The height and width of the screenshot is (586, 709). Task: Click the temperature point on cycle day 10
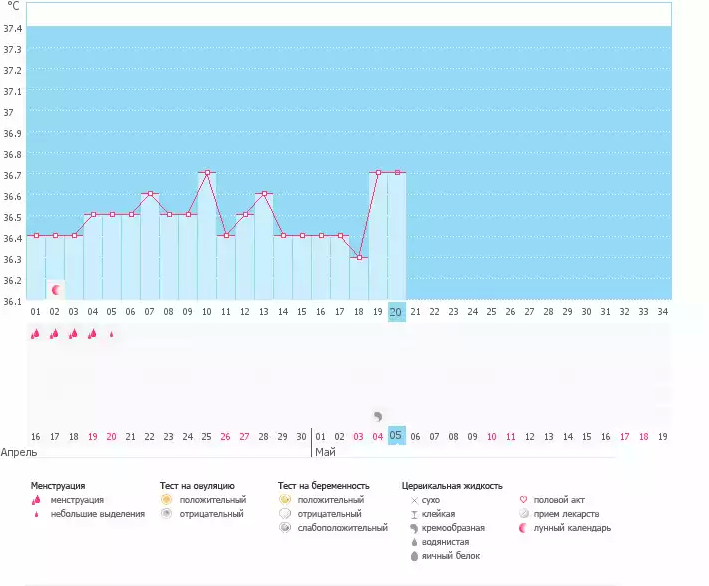coord(207,173)
